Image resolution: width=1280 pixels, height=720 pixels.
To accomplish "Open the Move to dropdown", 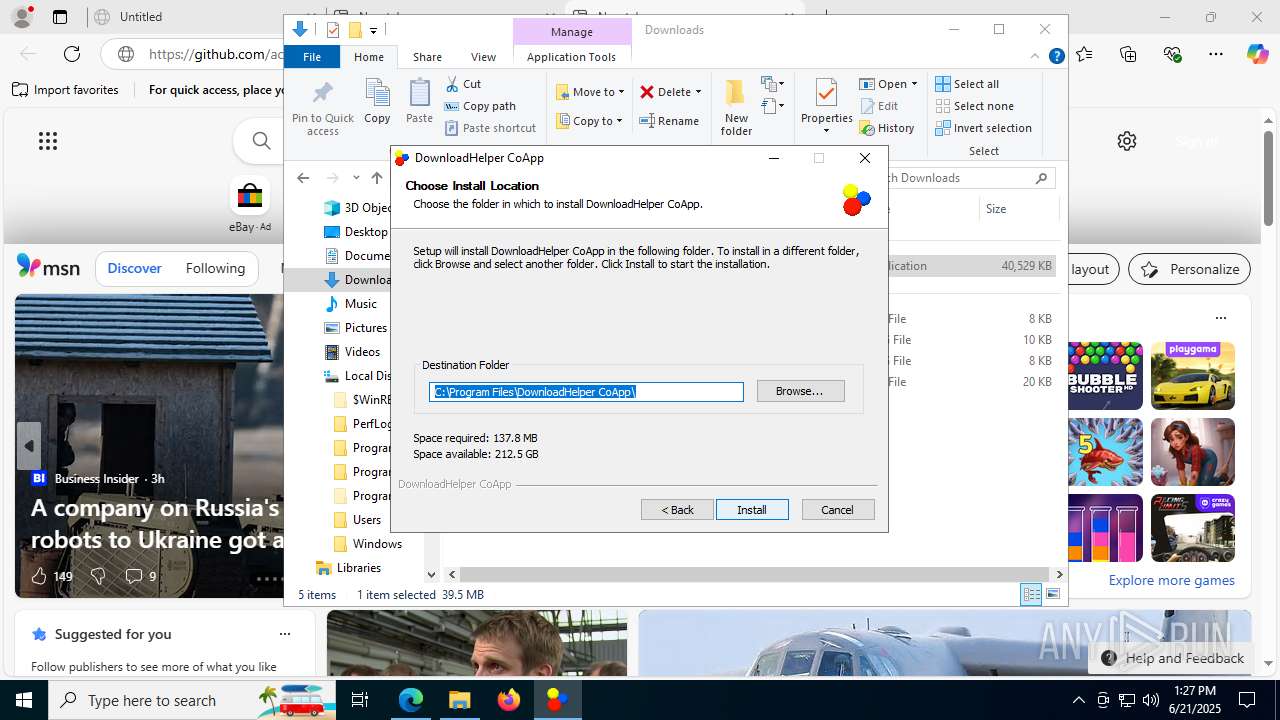I will pos(590,92).
